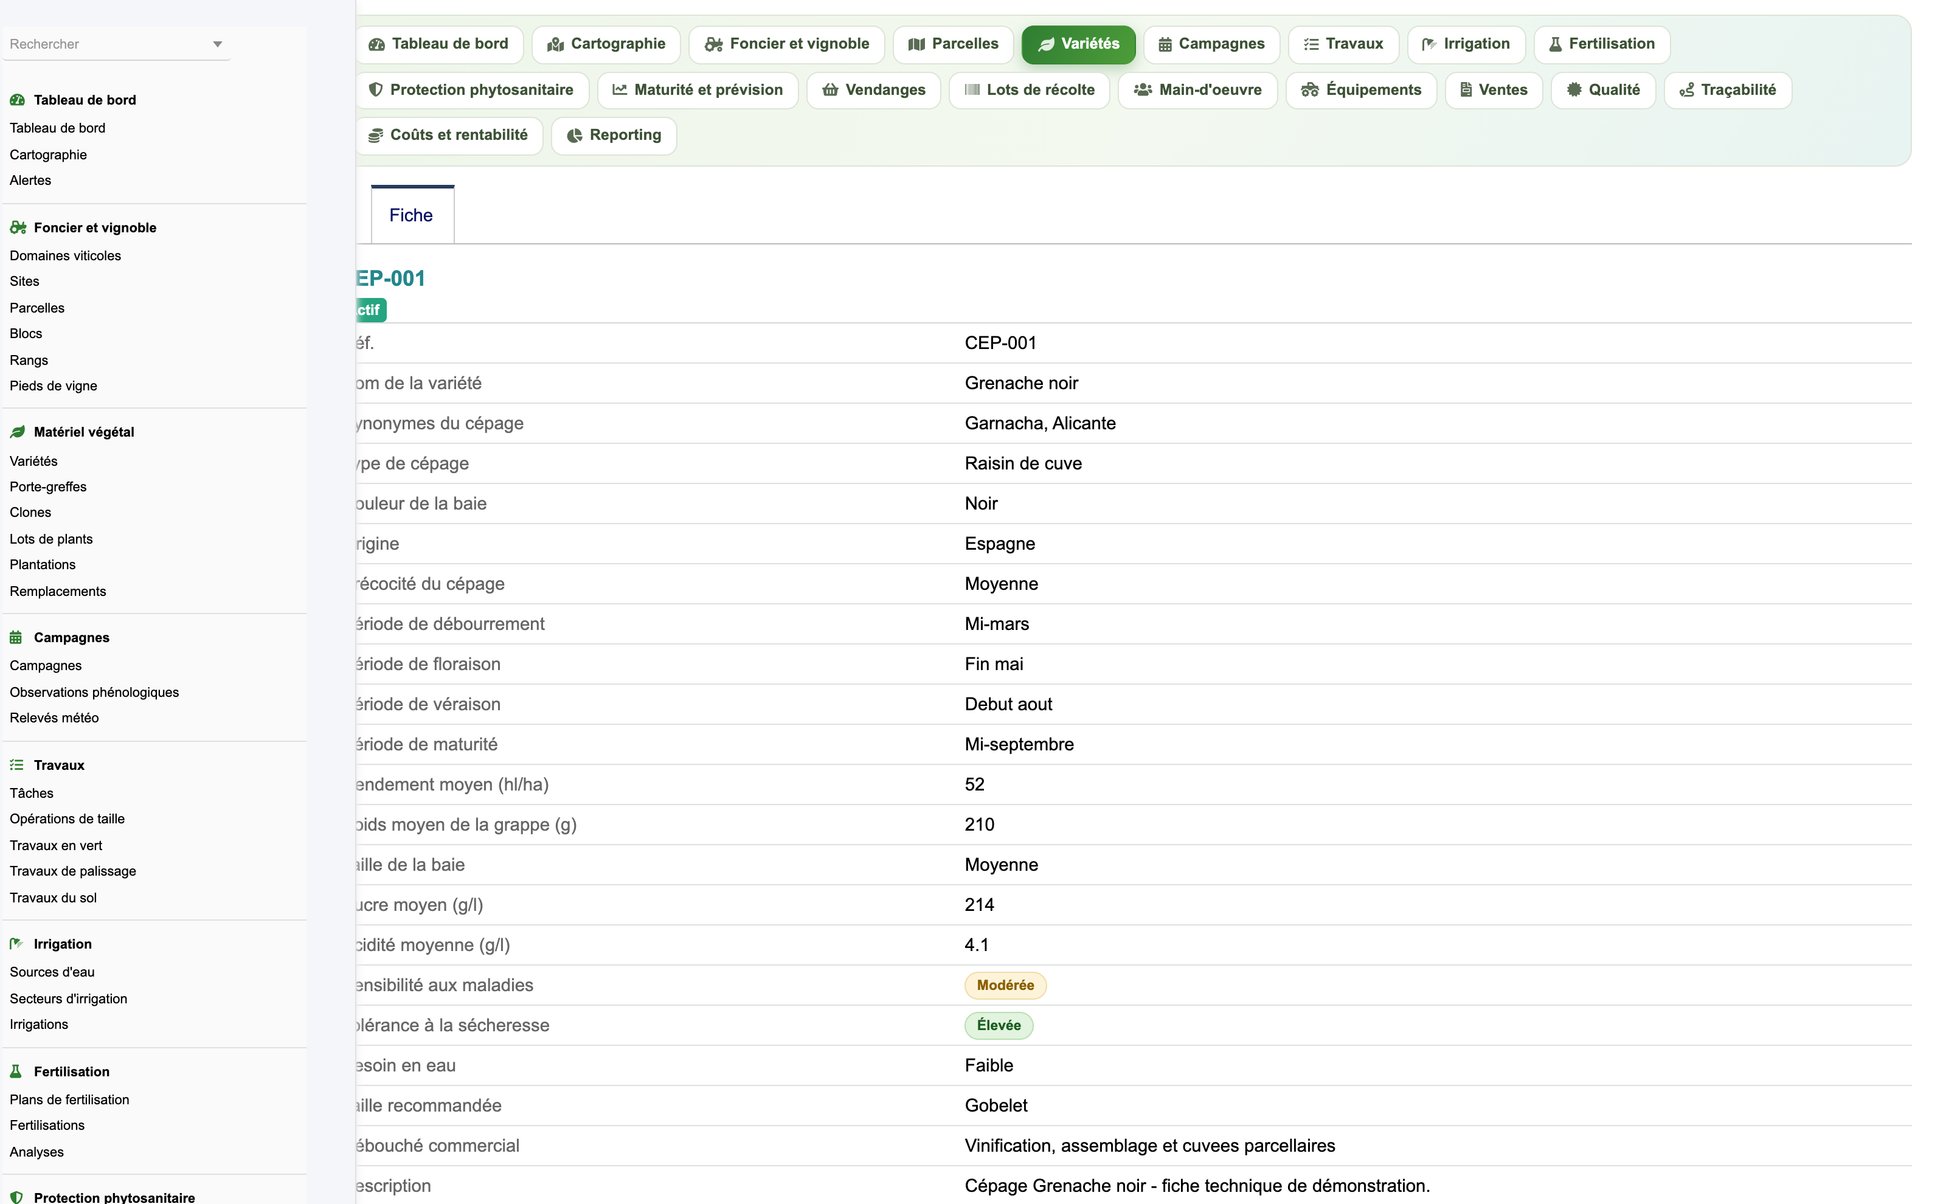1946x1204 pixels.
Task: Click the Élevée drought tolerance badge
Action: [999, 1026]
